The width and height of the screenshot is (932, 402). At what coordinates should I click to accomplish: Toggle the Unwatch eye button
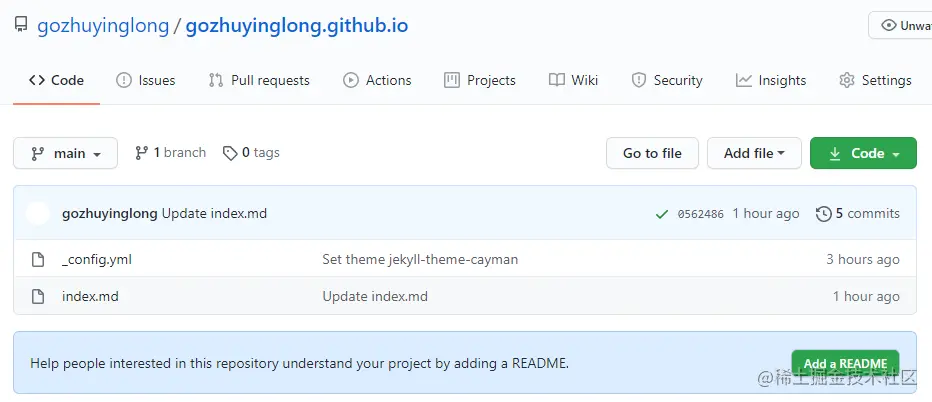(900, 25)
